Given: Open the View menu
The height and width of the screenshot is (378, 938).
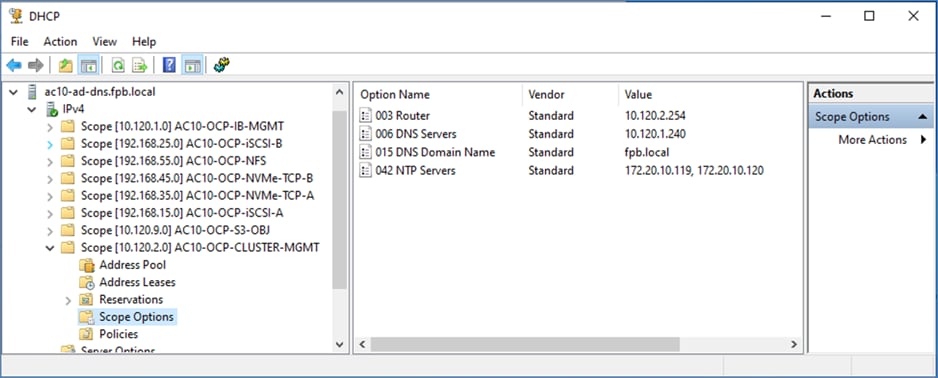Looking at the screenshot, I should point(104,42).
